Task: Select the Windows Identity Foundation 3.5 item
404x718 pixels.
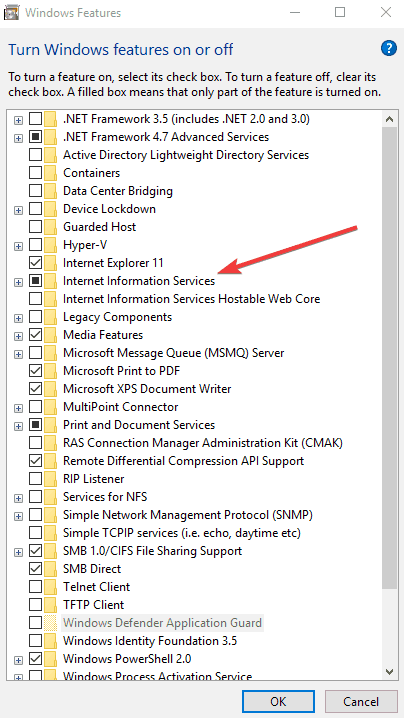Action: 150,641
